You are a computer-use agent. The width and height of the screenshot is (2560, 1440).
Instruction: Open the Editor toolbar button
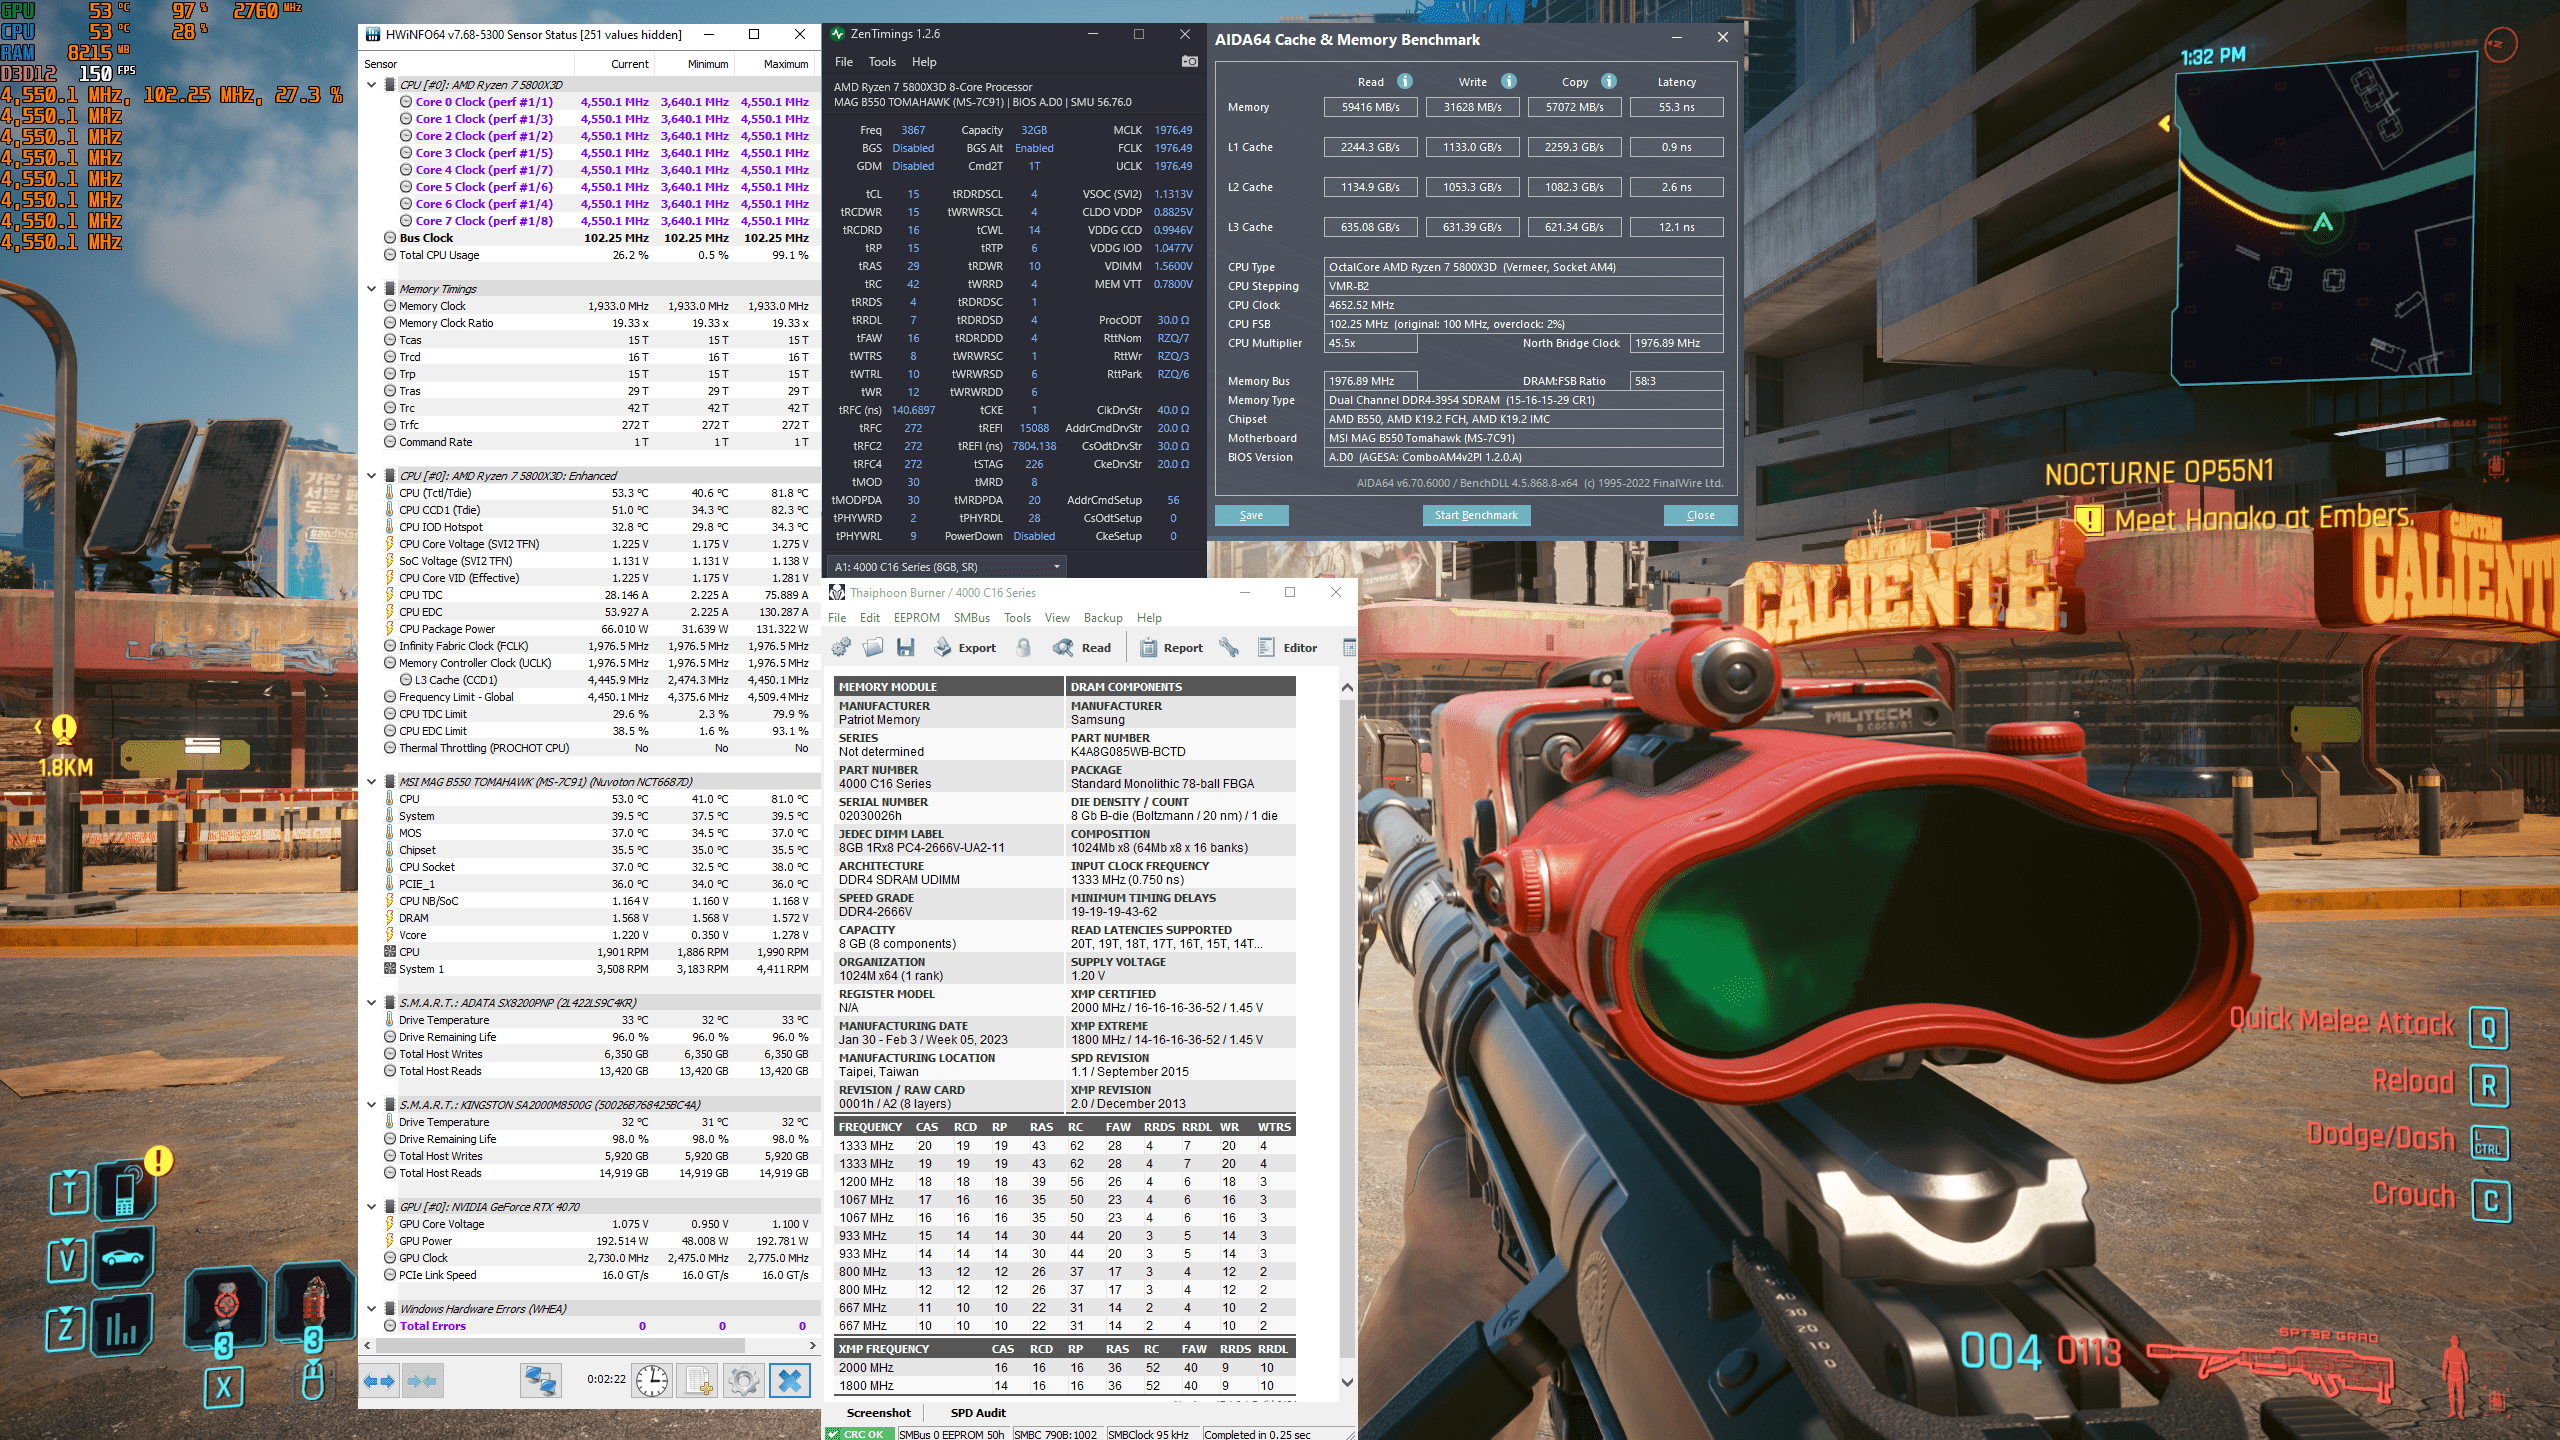click(x=1287, y=648)
